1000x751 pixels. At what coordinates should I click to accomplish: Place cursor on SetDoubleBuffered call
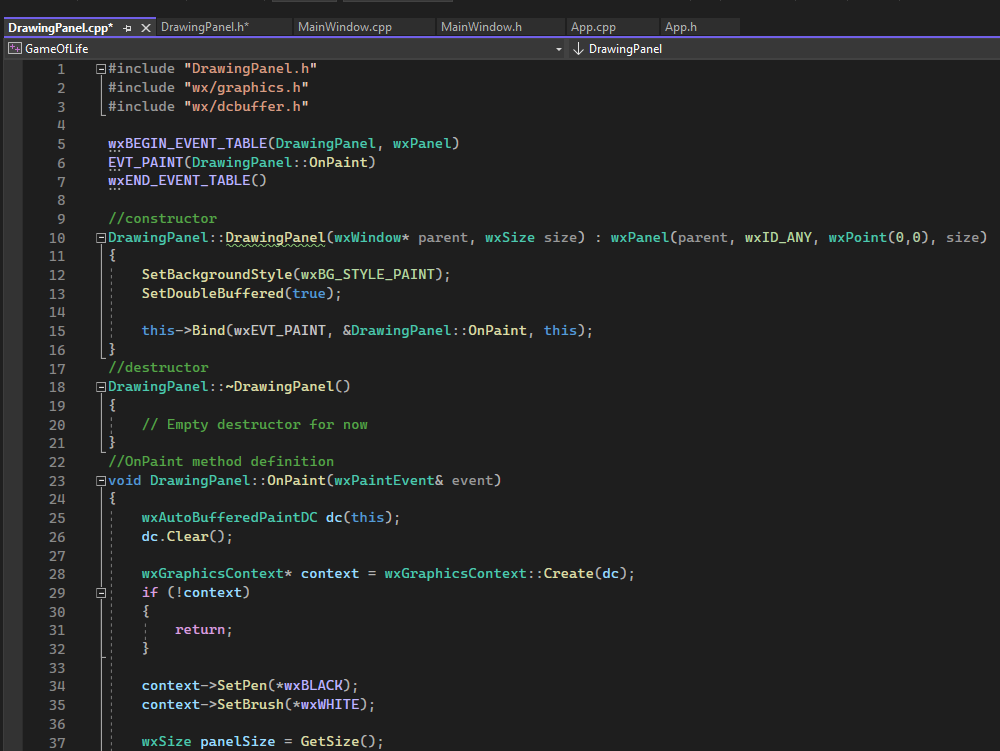(x=212, y=293)
